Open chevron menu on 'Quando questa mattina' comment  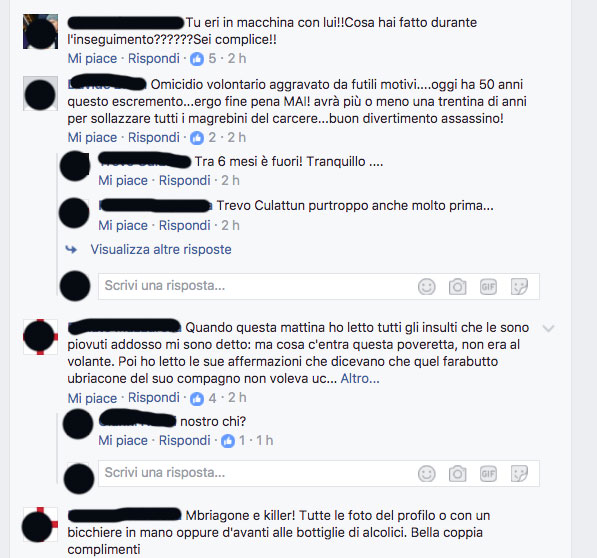[x=548, y=328]
